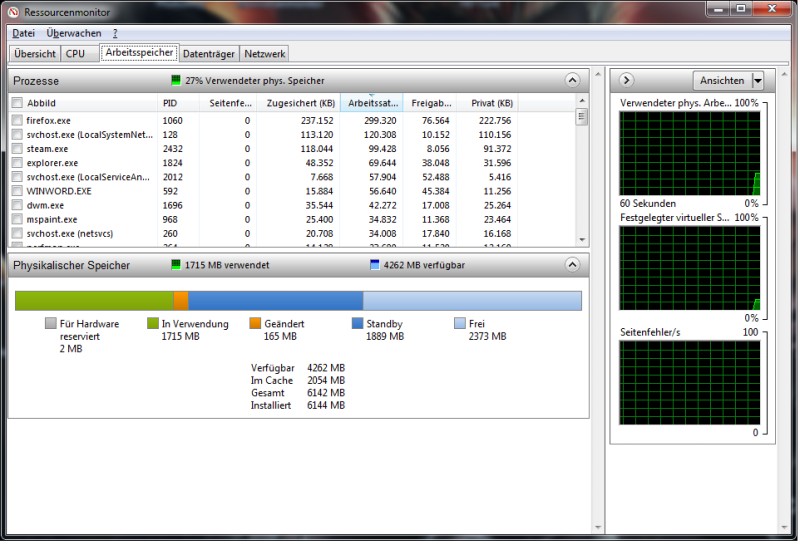Open the Ansichten dropdown arrow
Screen dimensions: 800x545
point(757,81)
